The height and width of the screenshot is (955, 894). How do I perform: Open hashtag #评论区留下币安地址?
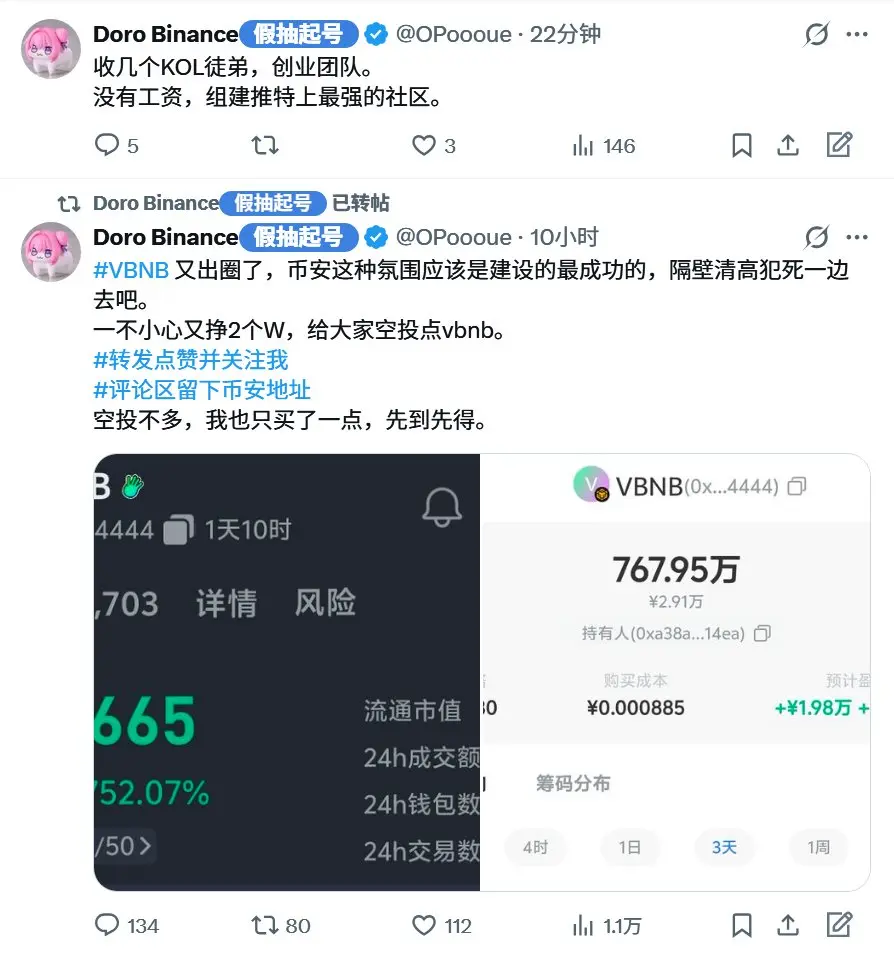pos(202,390)
